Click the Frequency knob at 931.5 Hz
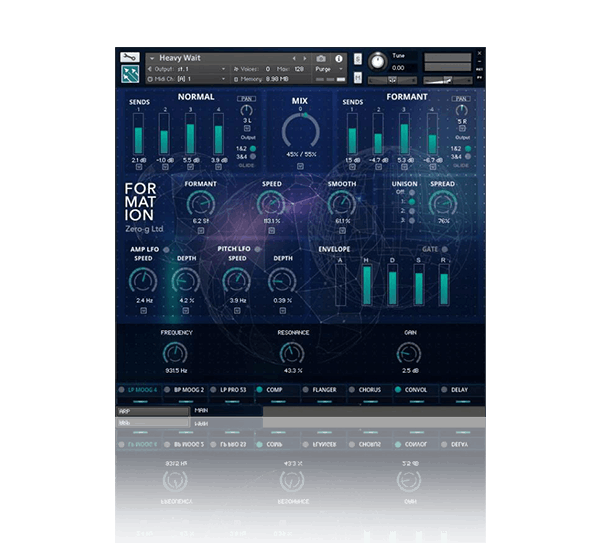This screenshot has width=600, height=543. pos(175,353)
